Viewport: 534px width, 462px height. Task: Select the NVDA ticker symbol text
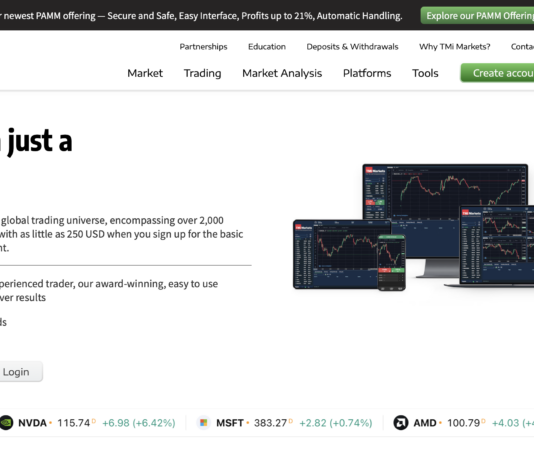click(32, 423)
